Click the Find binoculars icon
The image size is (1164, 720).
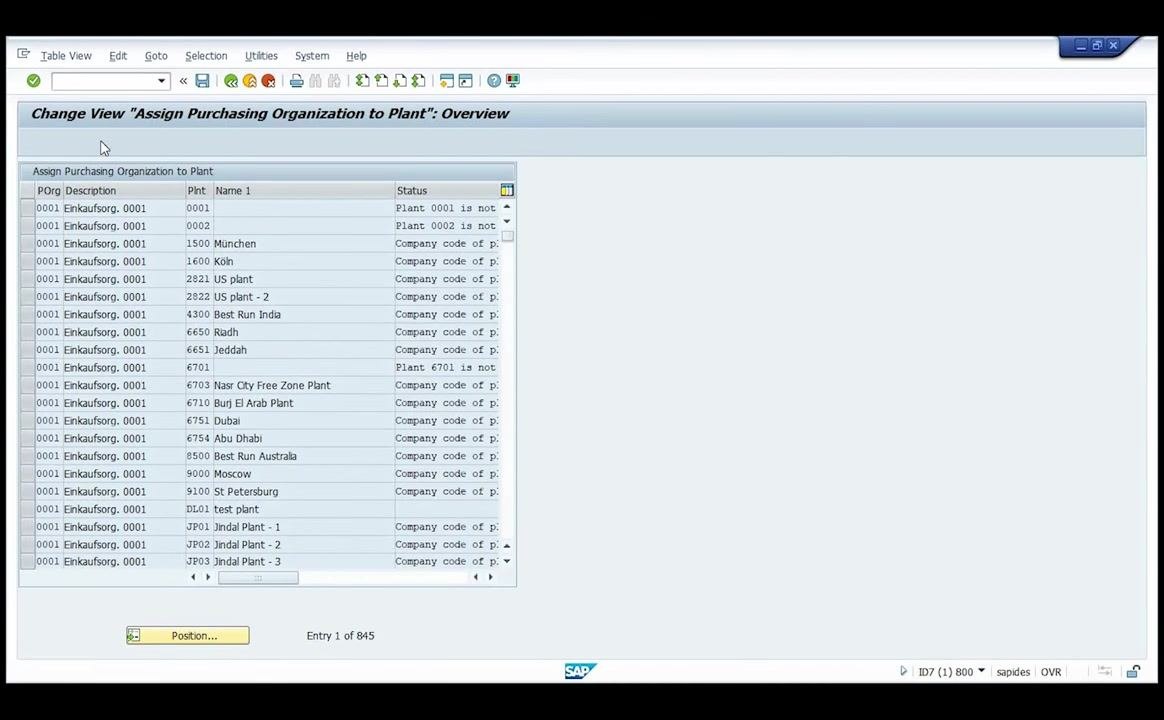point(315,80)
